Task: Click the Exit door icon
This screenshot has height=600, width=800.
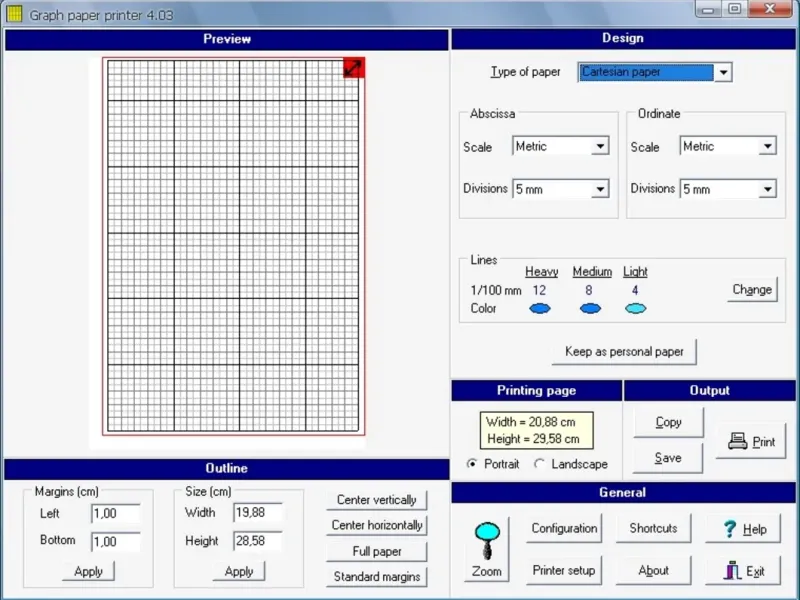Action: click(732, 570)
